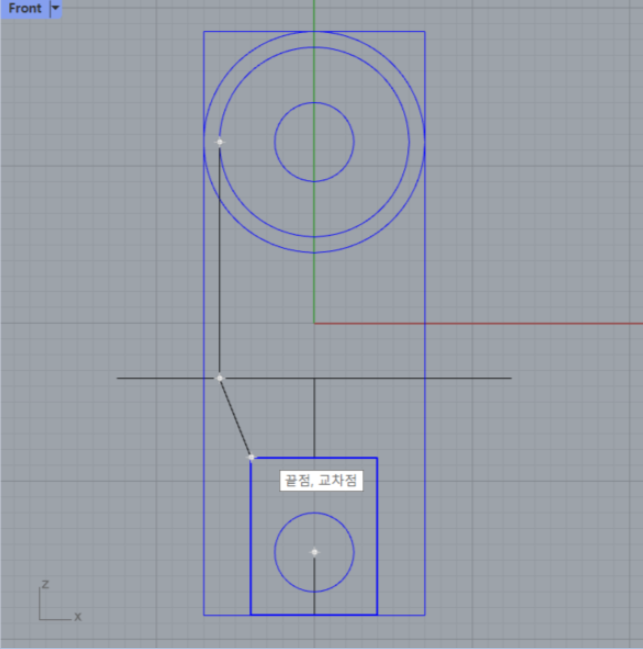Click the endpoint snap on the inner circle
The image size is (643, 649).
pos(220,142)
